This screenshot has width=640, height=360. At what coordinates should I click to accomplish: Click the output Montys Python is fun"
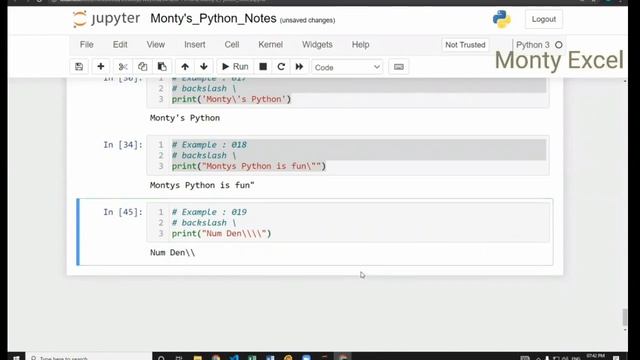(202, 185)
